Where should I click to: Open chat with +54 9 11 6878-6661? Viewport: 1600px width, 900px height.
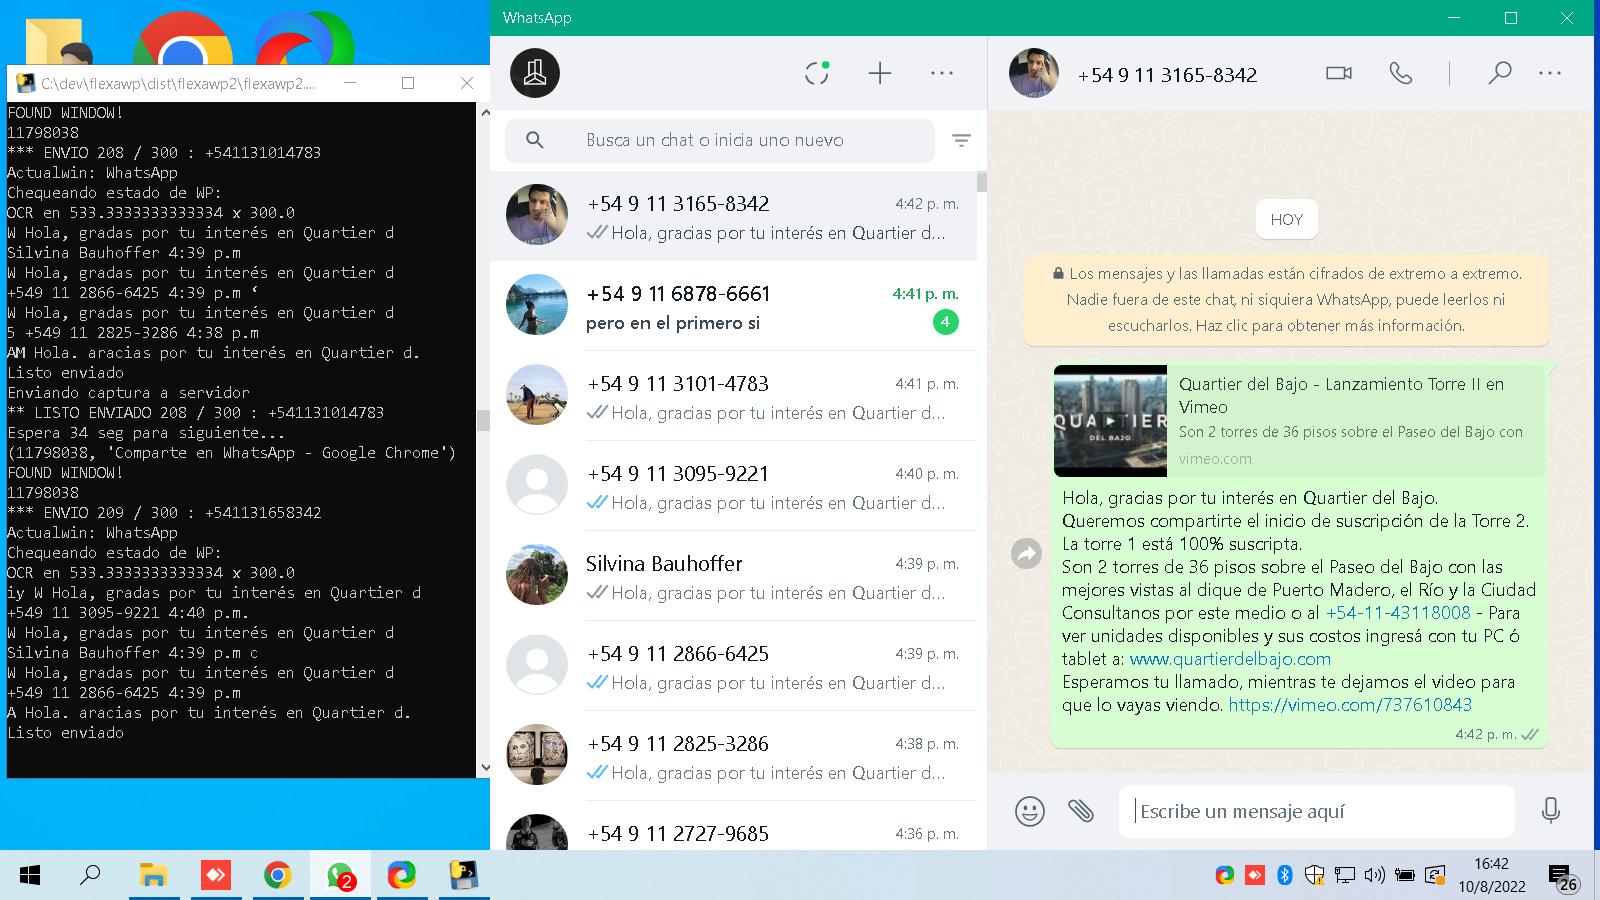733,306
